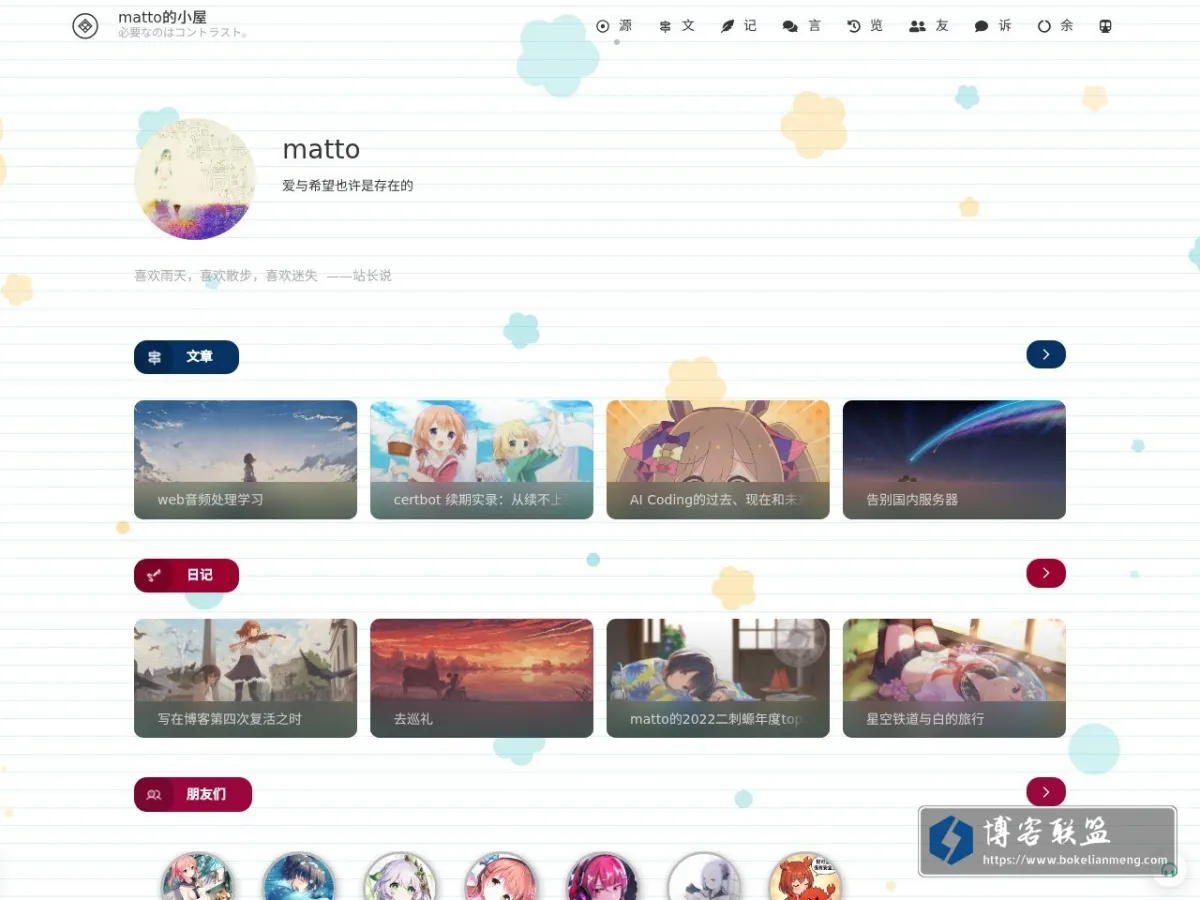The image size is (1200, 900).
Task: Open the 写在博客第四次复活之时 diary card
Action: tap(245, 678)
